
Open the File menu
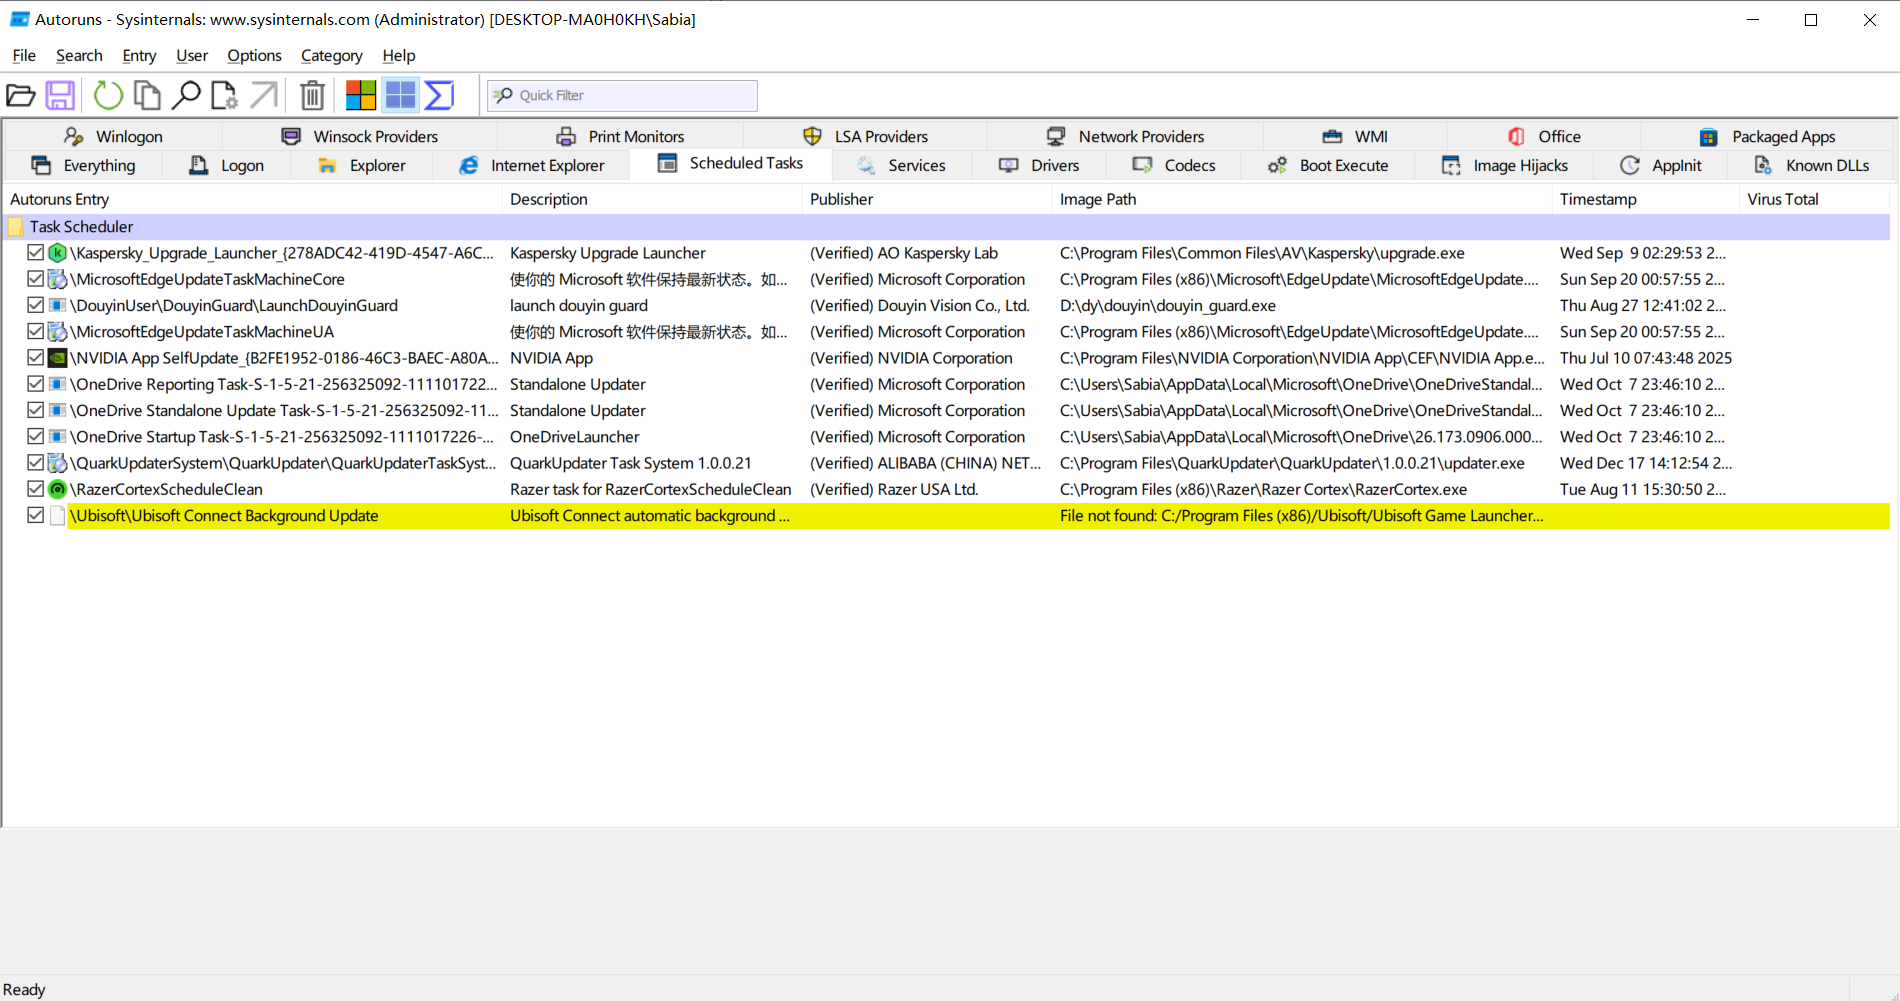coord(24,55)
